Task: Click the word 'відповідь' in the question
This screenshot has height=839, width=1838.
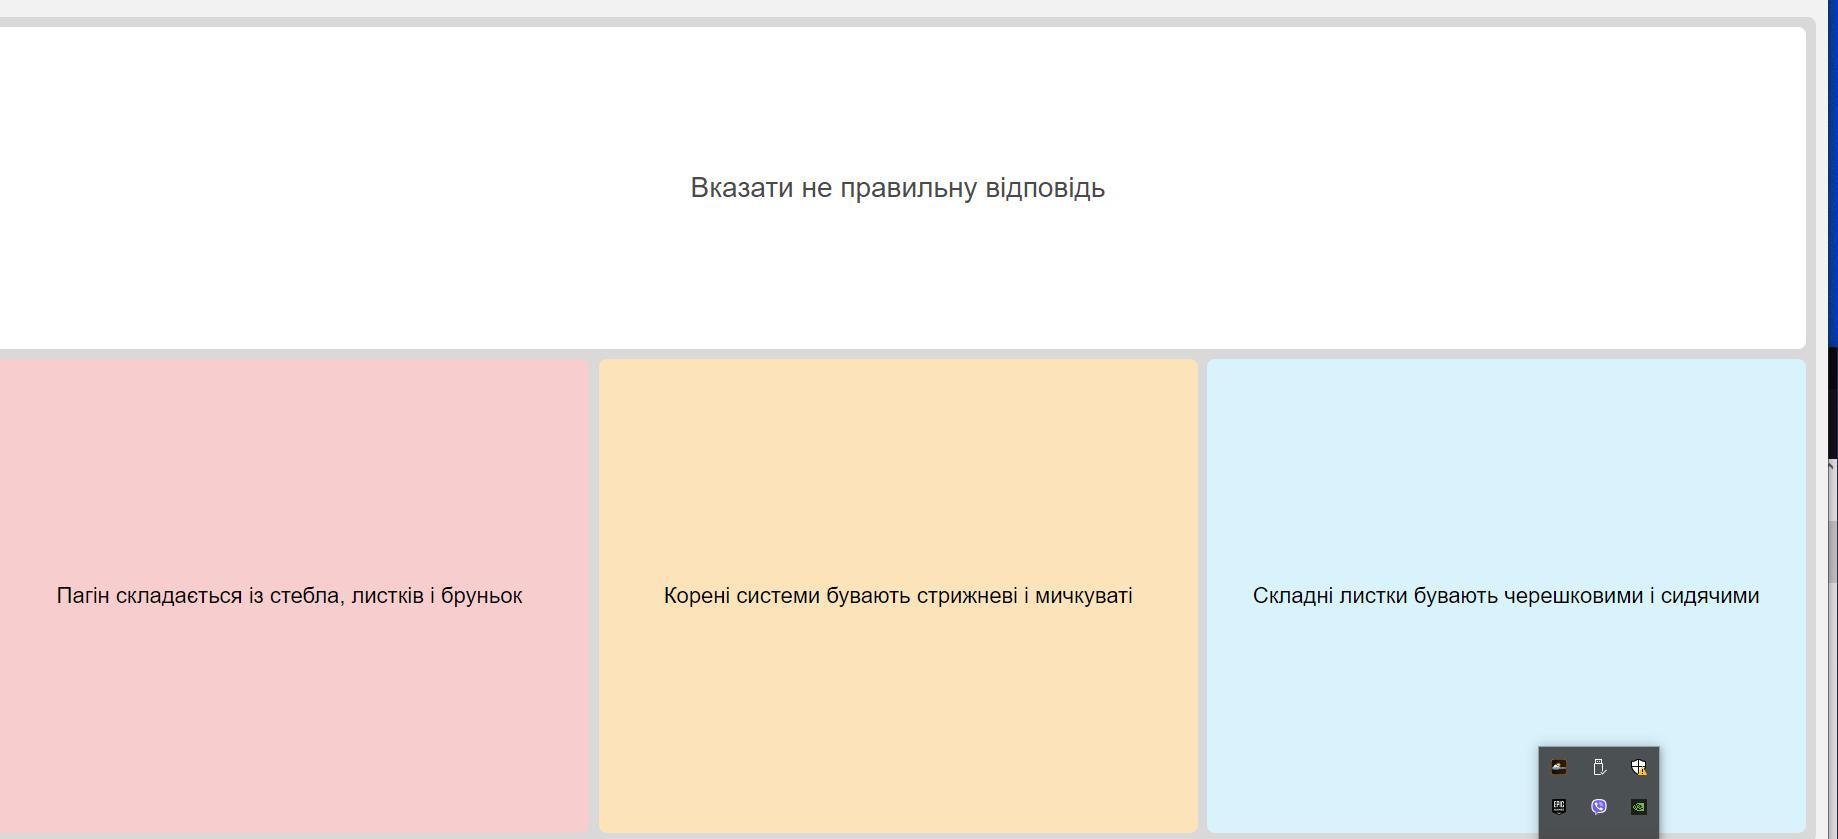Action: [x=1044, y=188]
